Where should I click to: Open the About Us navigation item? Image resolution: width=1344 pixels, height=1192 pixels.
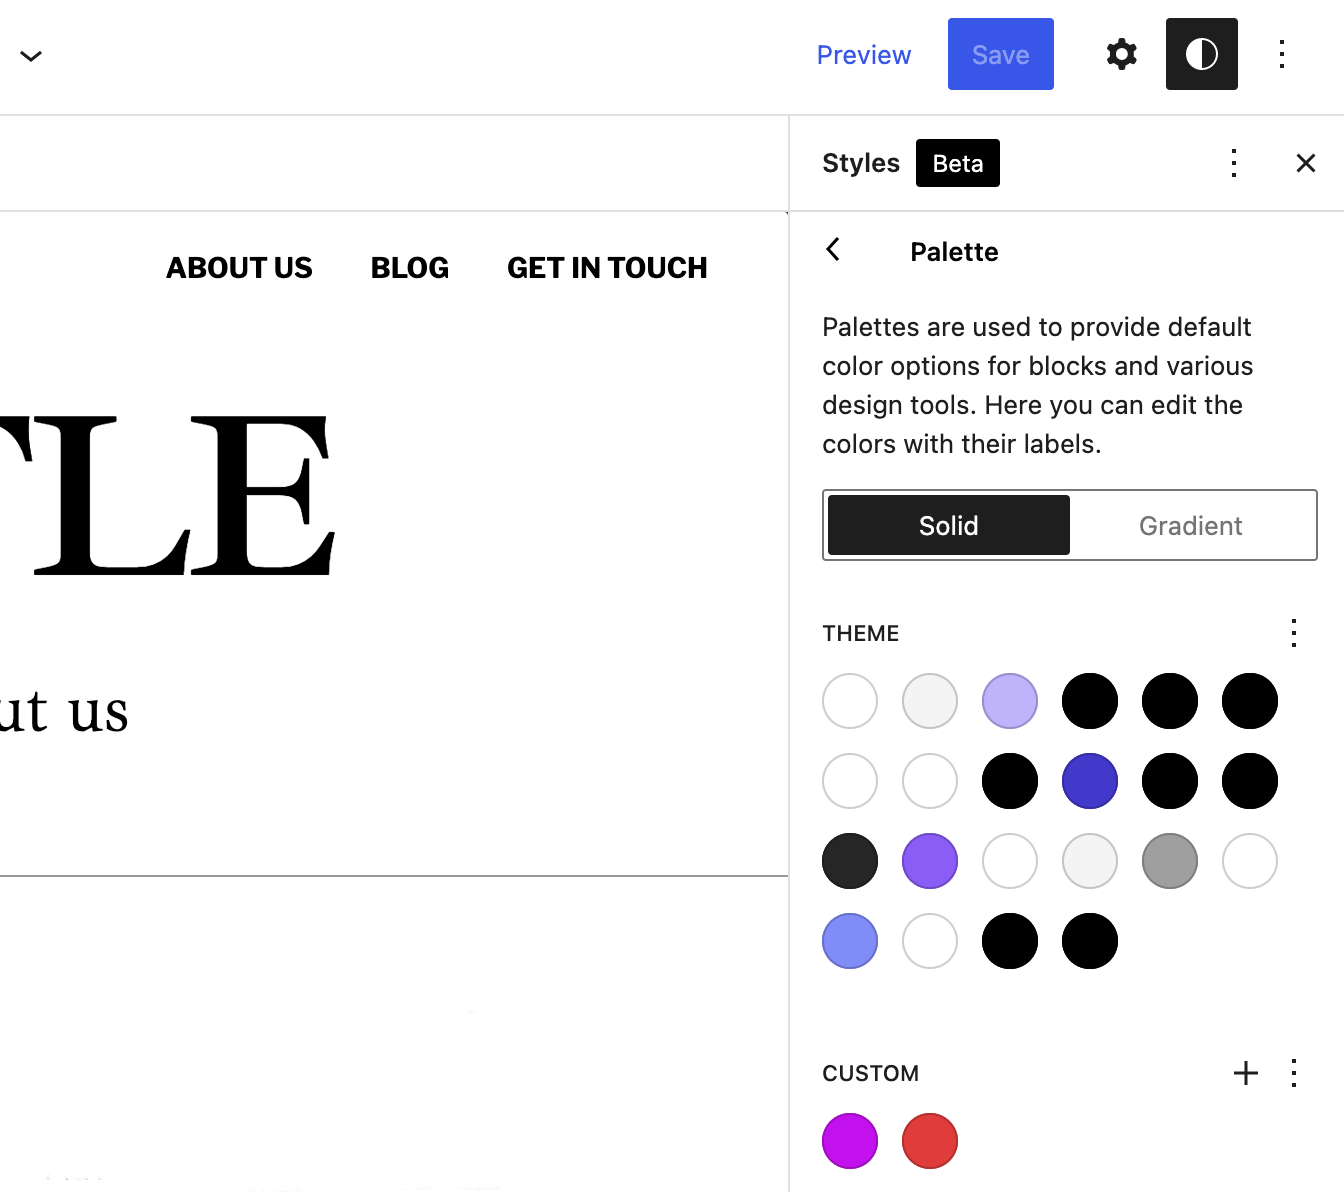pyautogui.click(x=239, y=268)
